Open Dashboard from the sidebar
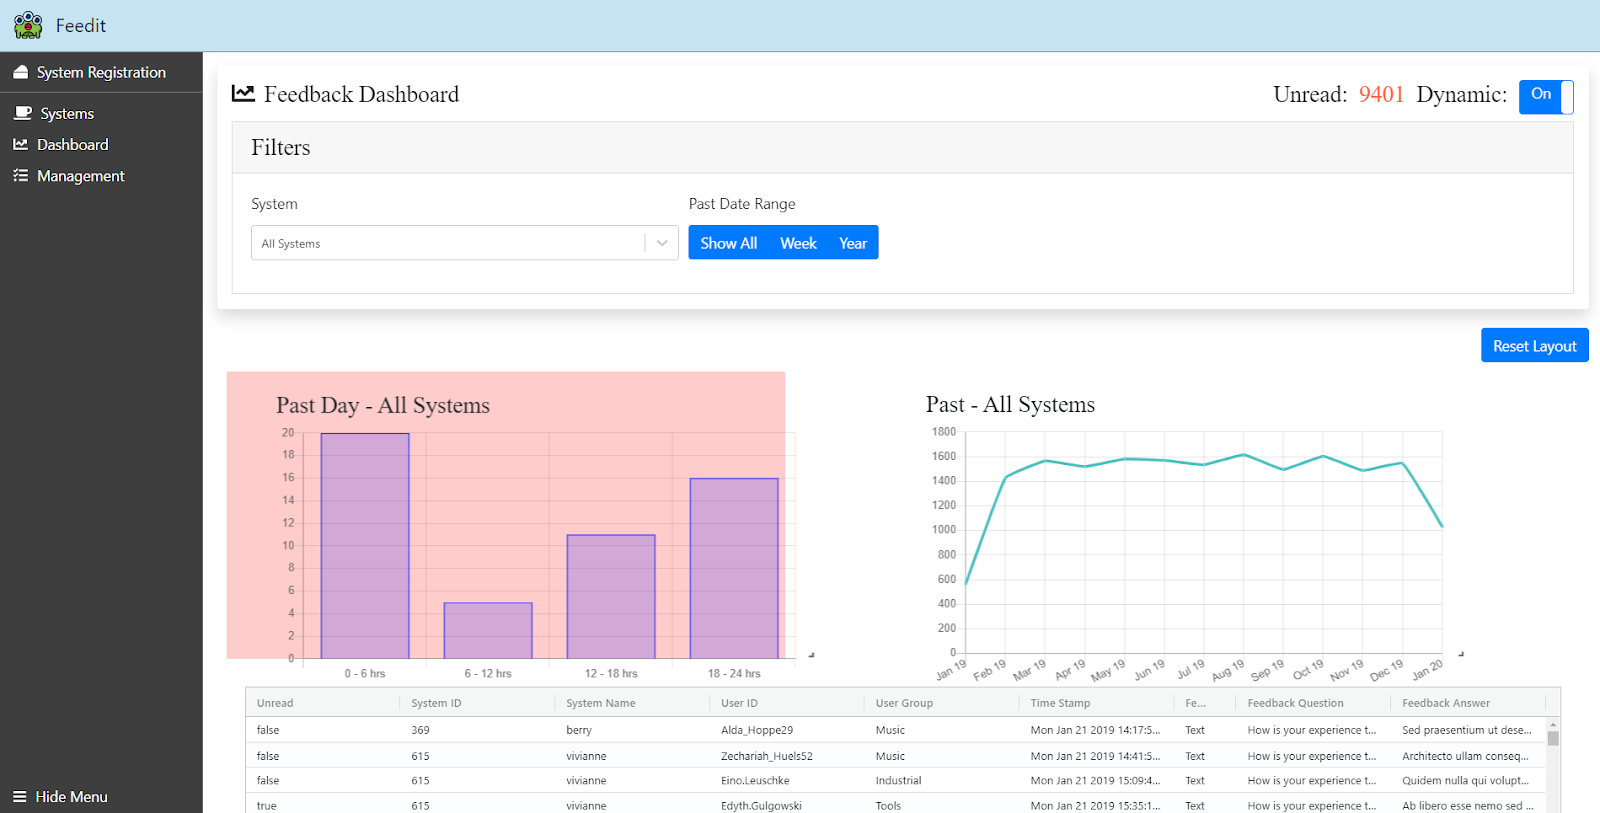 [x=72, y=144]
